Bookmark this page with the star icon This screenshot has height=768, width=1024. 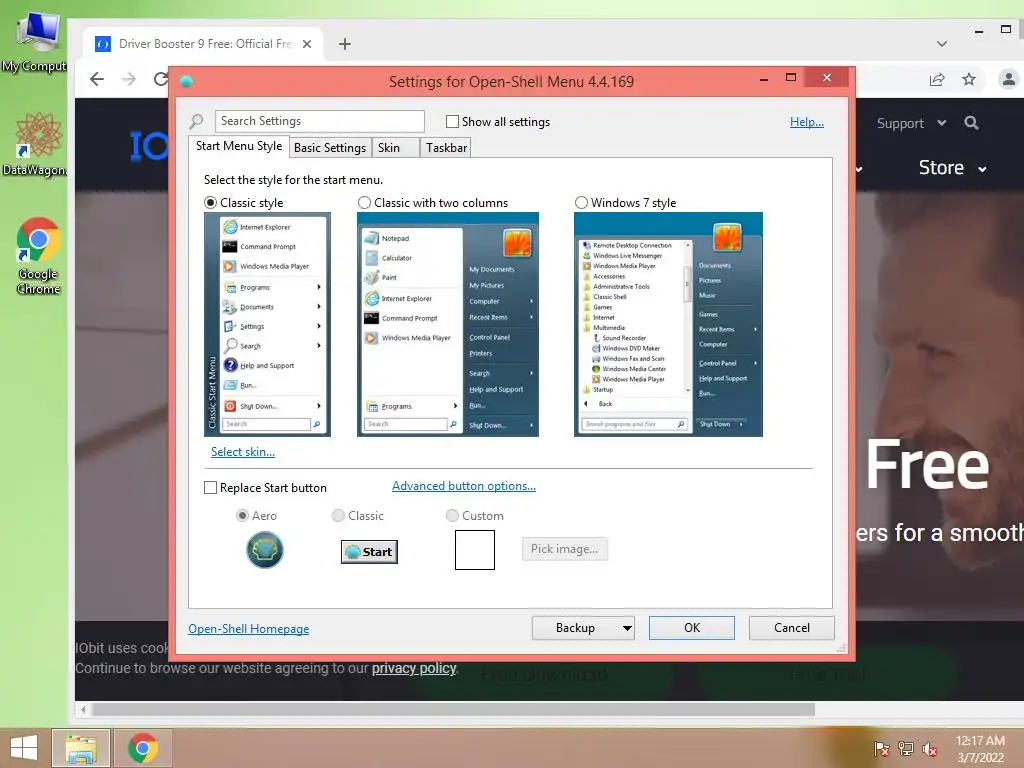968,79
